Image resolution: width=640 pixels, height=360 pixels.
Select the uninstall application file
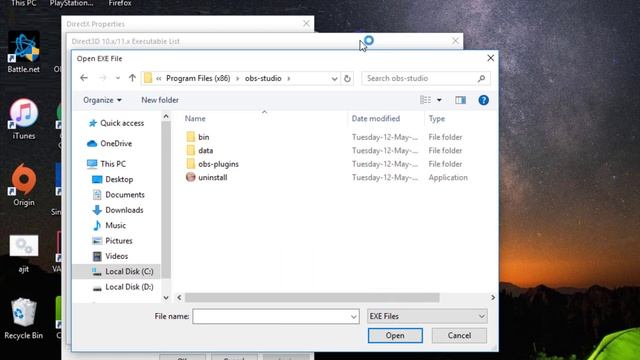pos(207,178)
